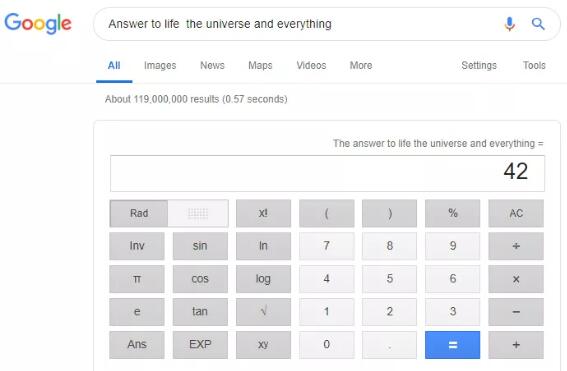Hit the blue equals key
Image resolution: width=567 pixels, height=371 pixels.
point(452,345)
